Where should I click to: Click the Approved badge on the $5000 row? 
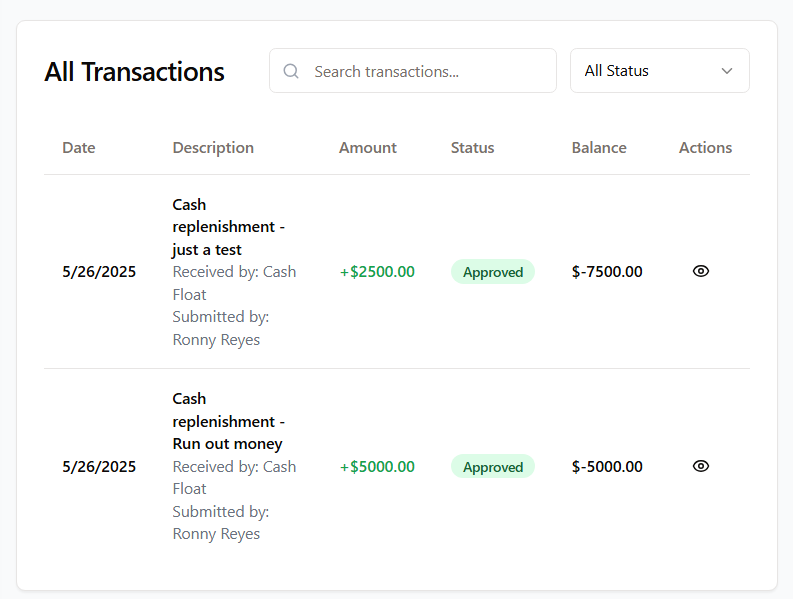tap(493, 467)
